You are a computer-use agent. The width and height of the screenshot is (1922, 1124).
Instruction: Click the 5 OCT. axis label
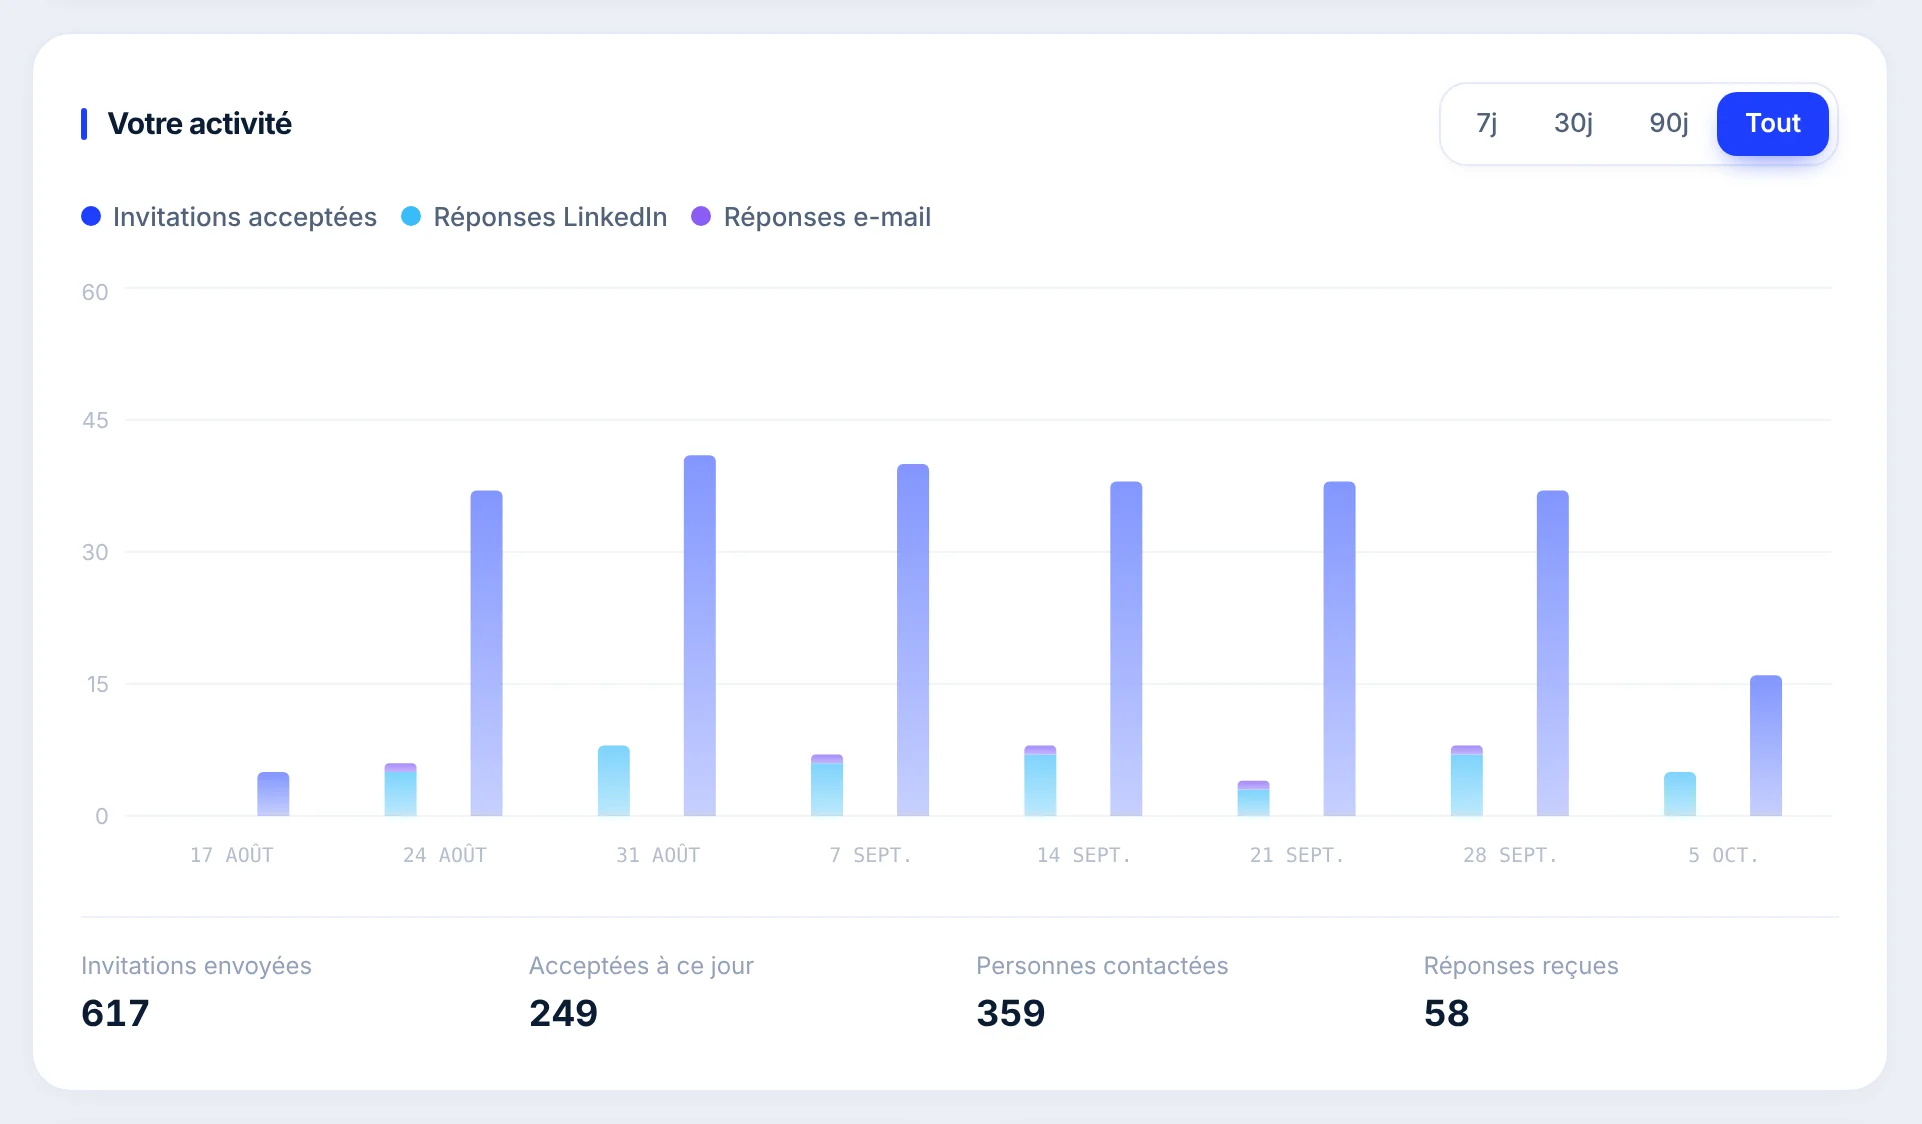[x=1723, y=855]
